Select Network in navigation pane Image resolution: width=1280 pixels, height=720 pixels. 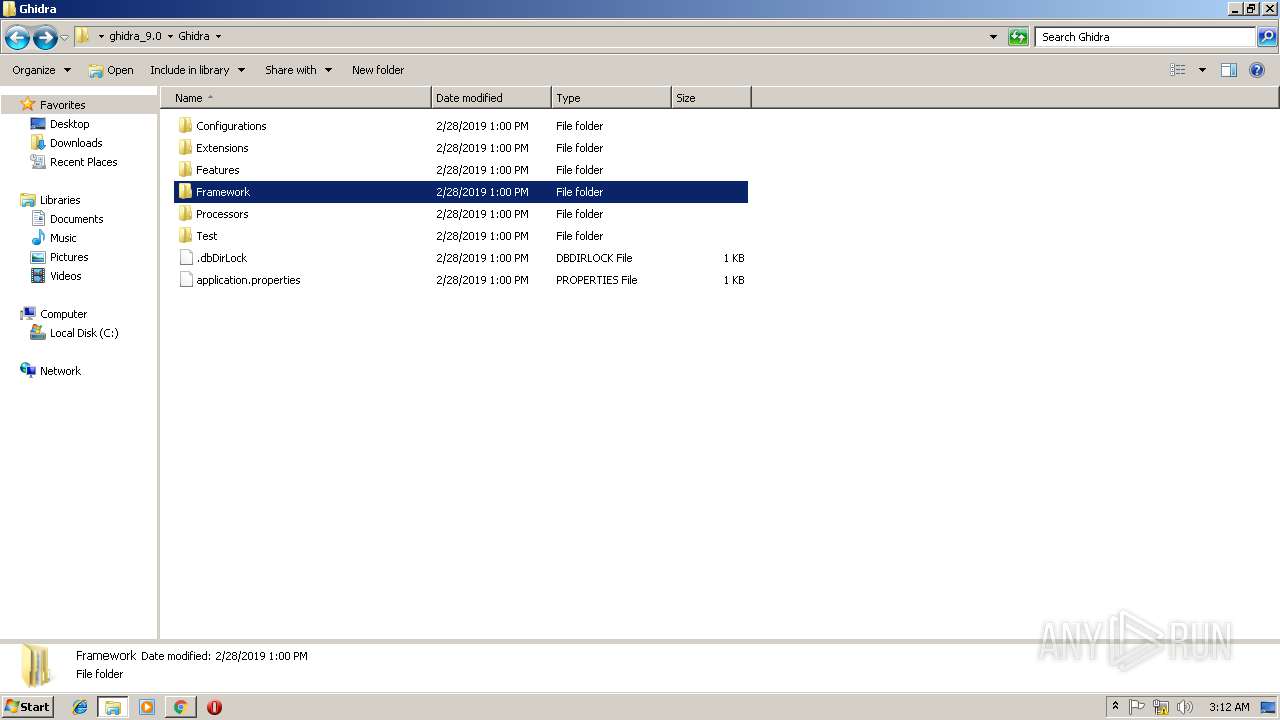[60, 371]
